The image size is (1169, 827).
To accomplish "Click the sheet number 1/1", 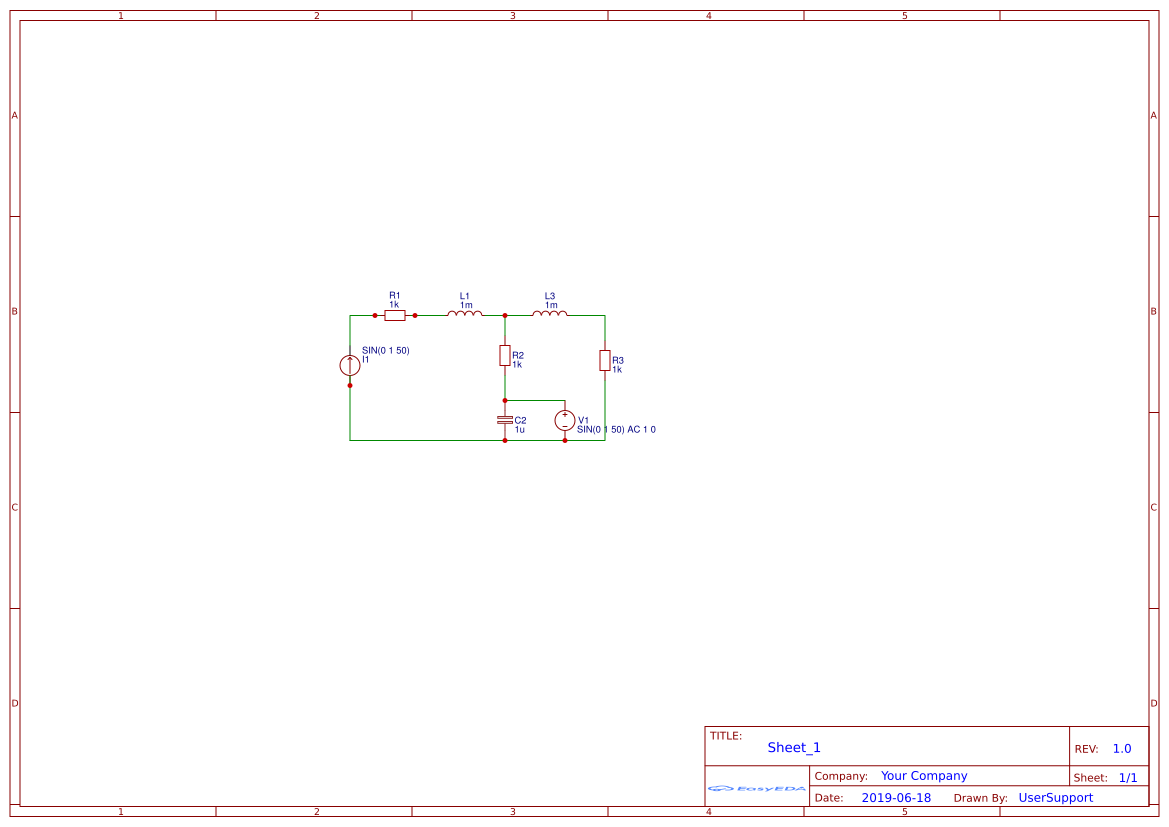I will [x=1127, y=777].
